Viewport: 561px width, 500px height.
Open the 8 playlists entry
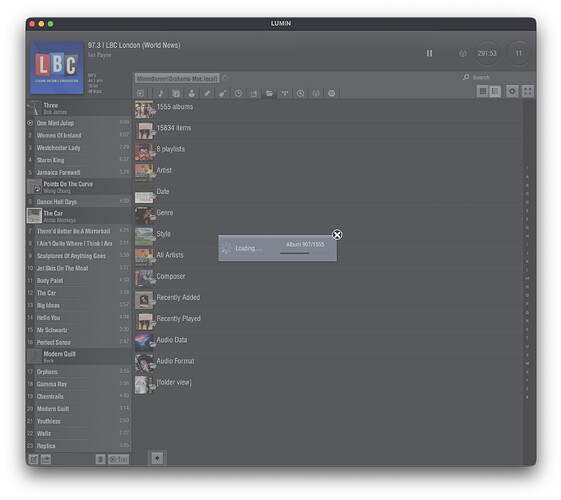[328, 151]
